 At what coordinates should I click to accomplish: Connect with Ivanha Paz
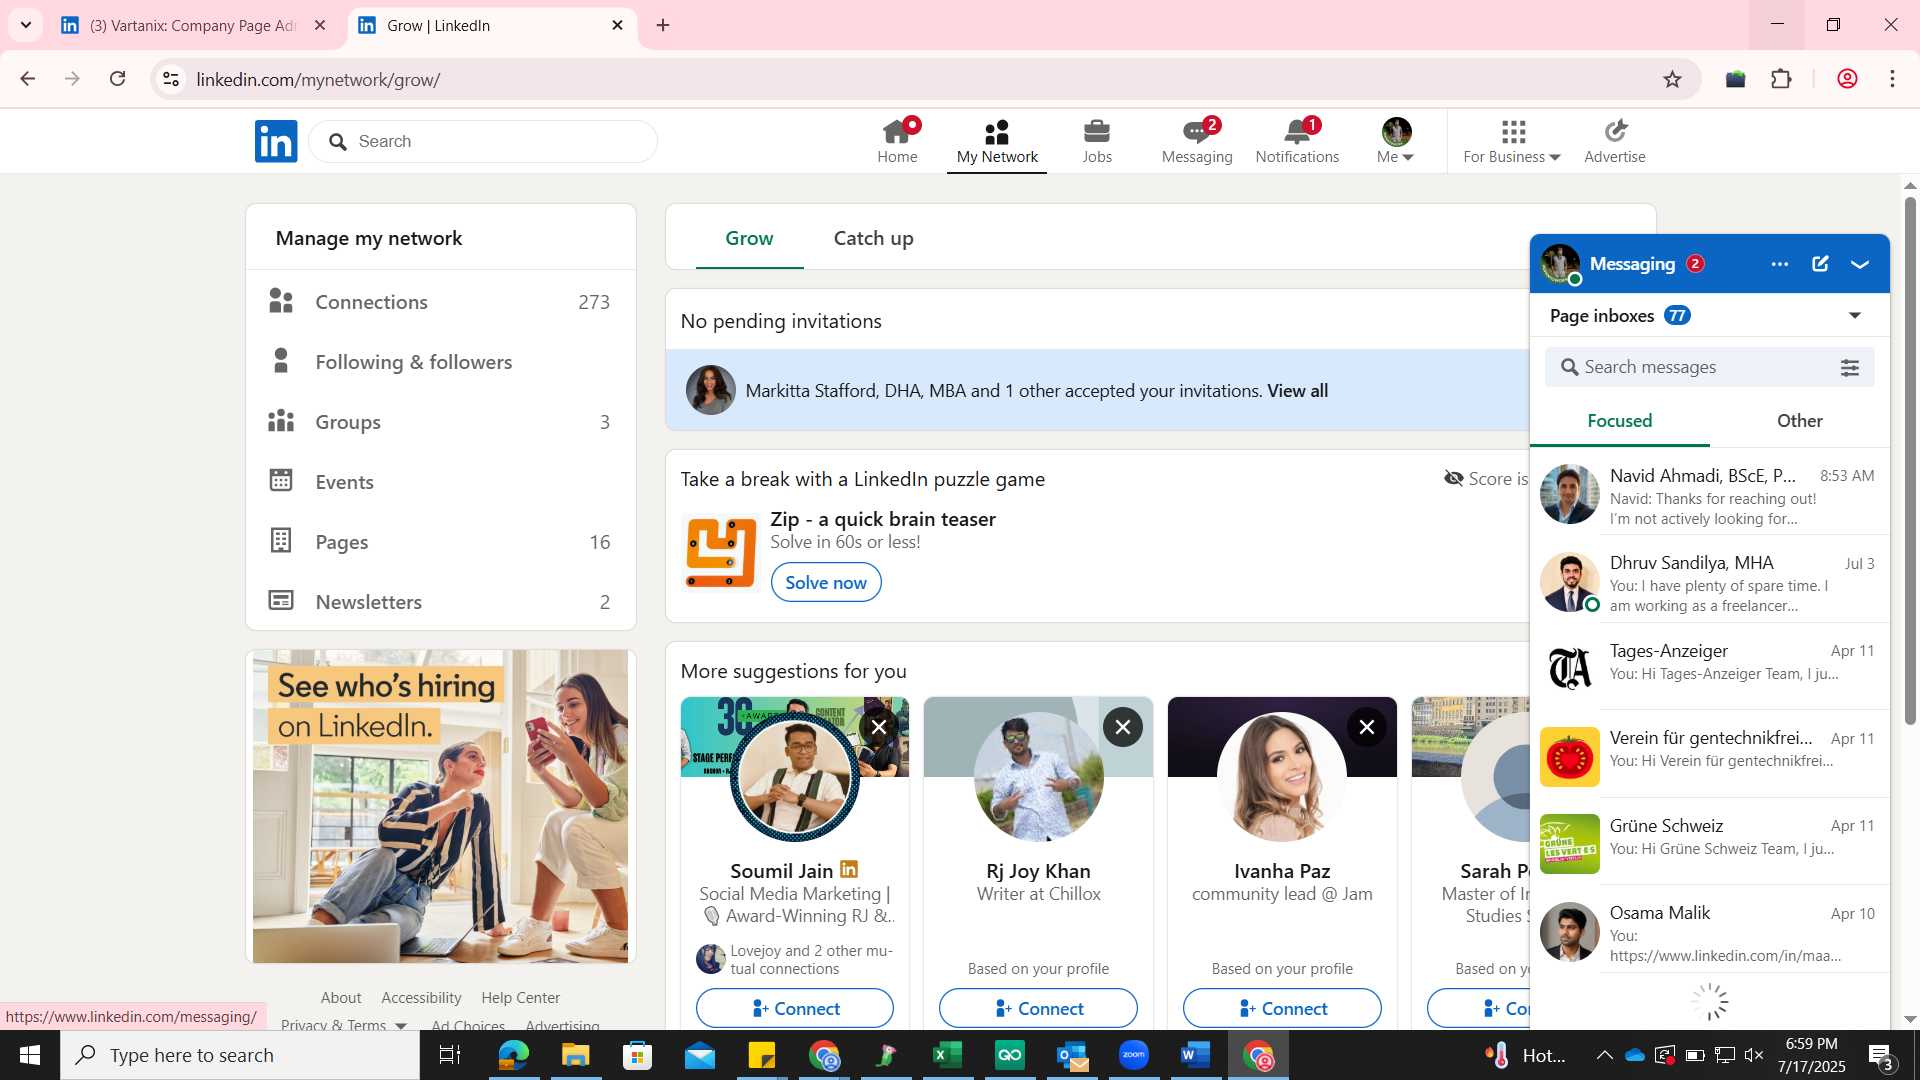1282,1008
